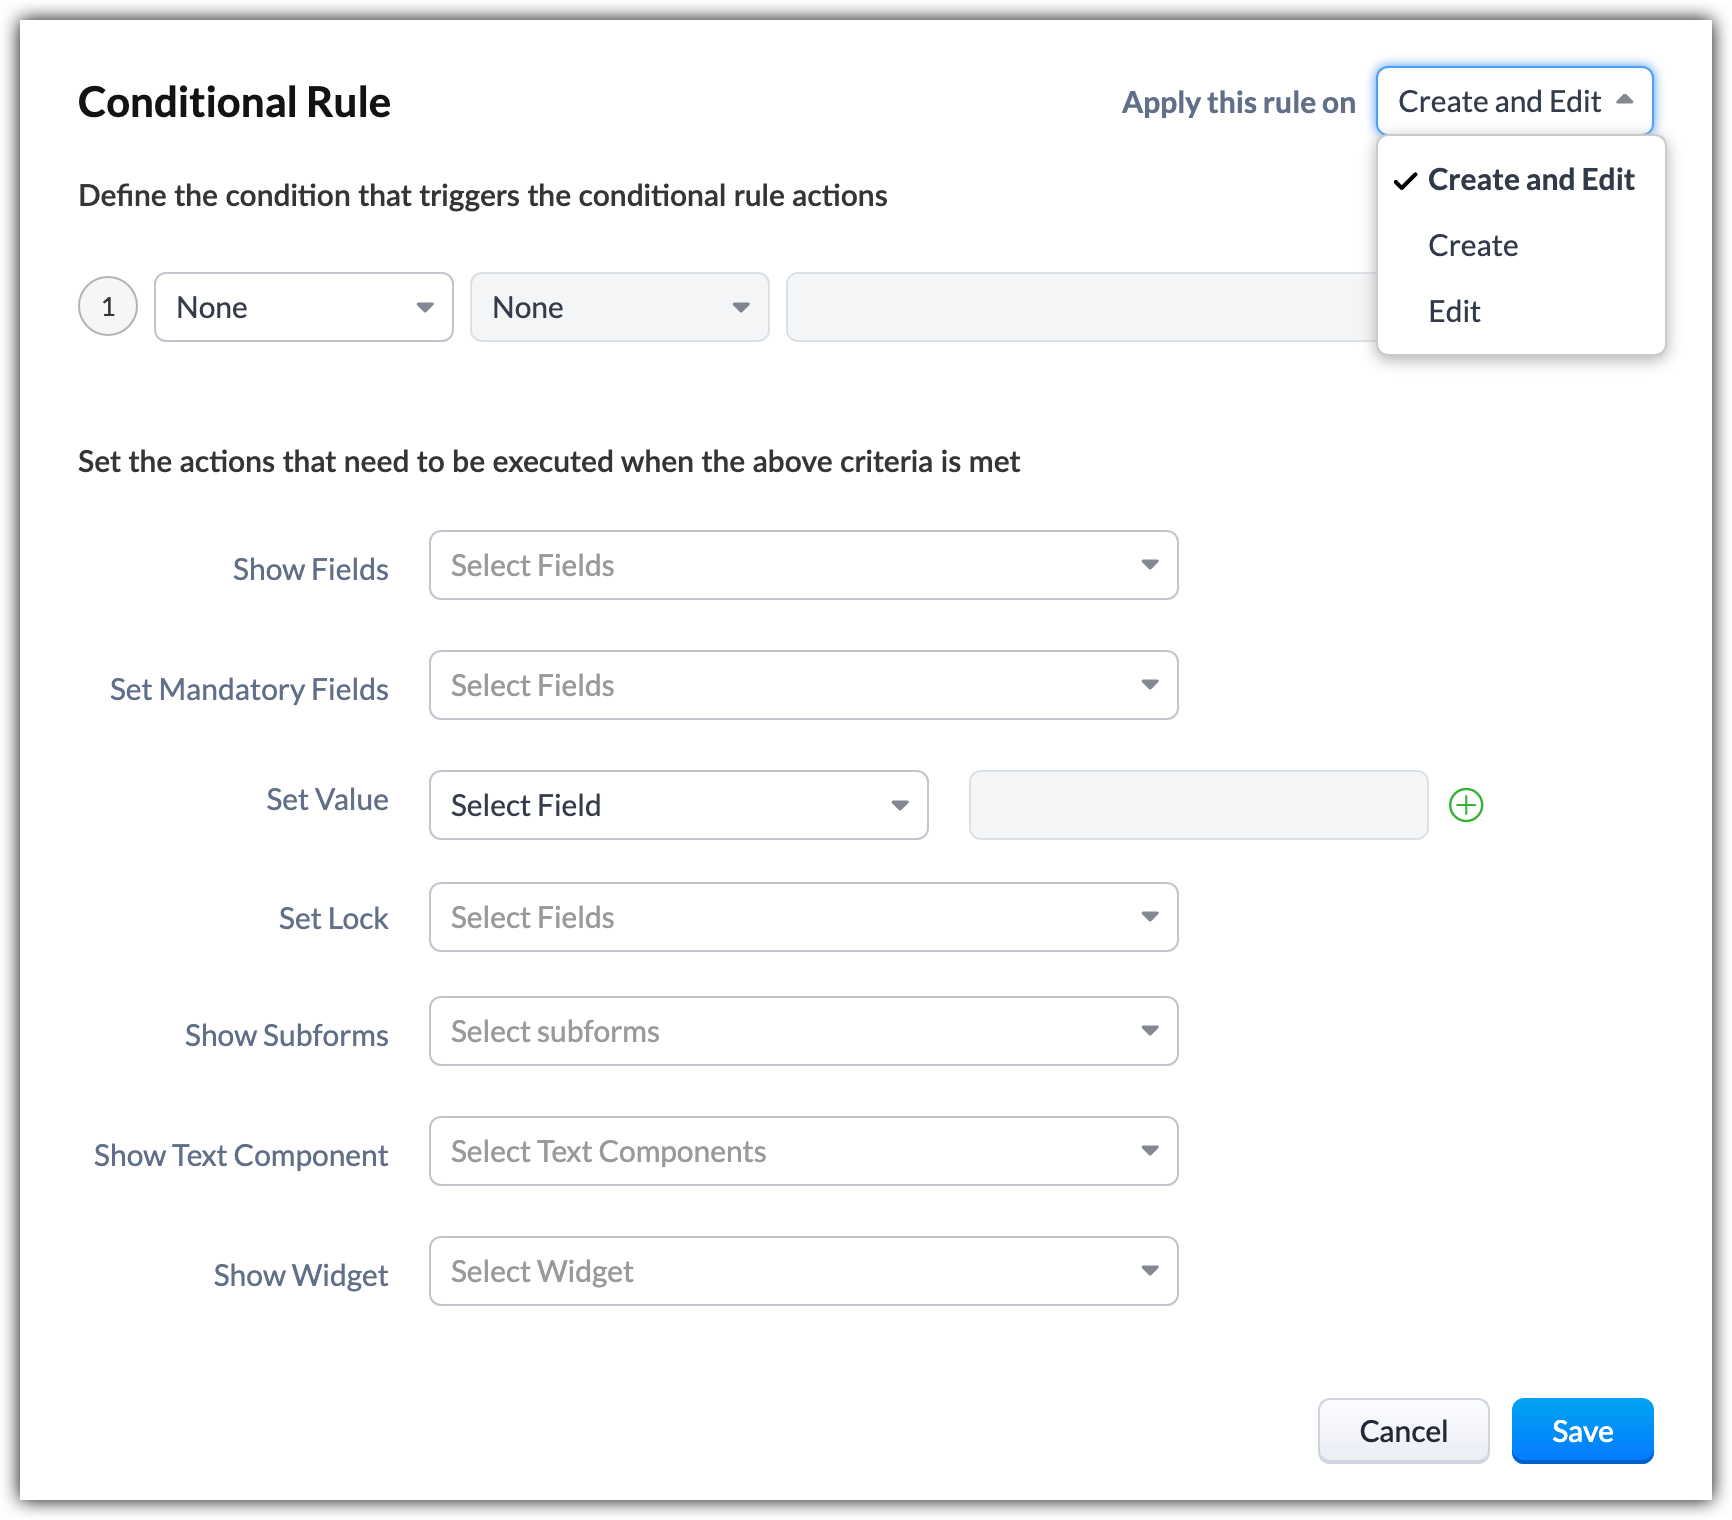This screenshot has width=1732, height=1520.
Task: Open the second None operator dropdown
Action: [619, 307]
